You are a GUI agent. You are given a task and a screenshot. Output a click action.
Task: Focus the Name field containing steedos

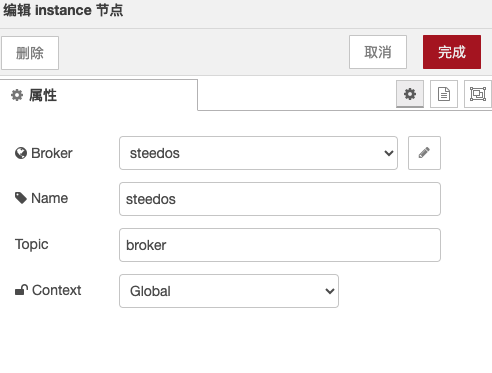click(280, 199)
